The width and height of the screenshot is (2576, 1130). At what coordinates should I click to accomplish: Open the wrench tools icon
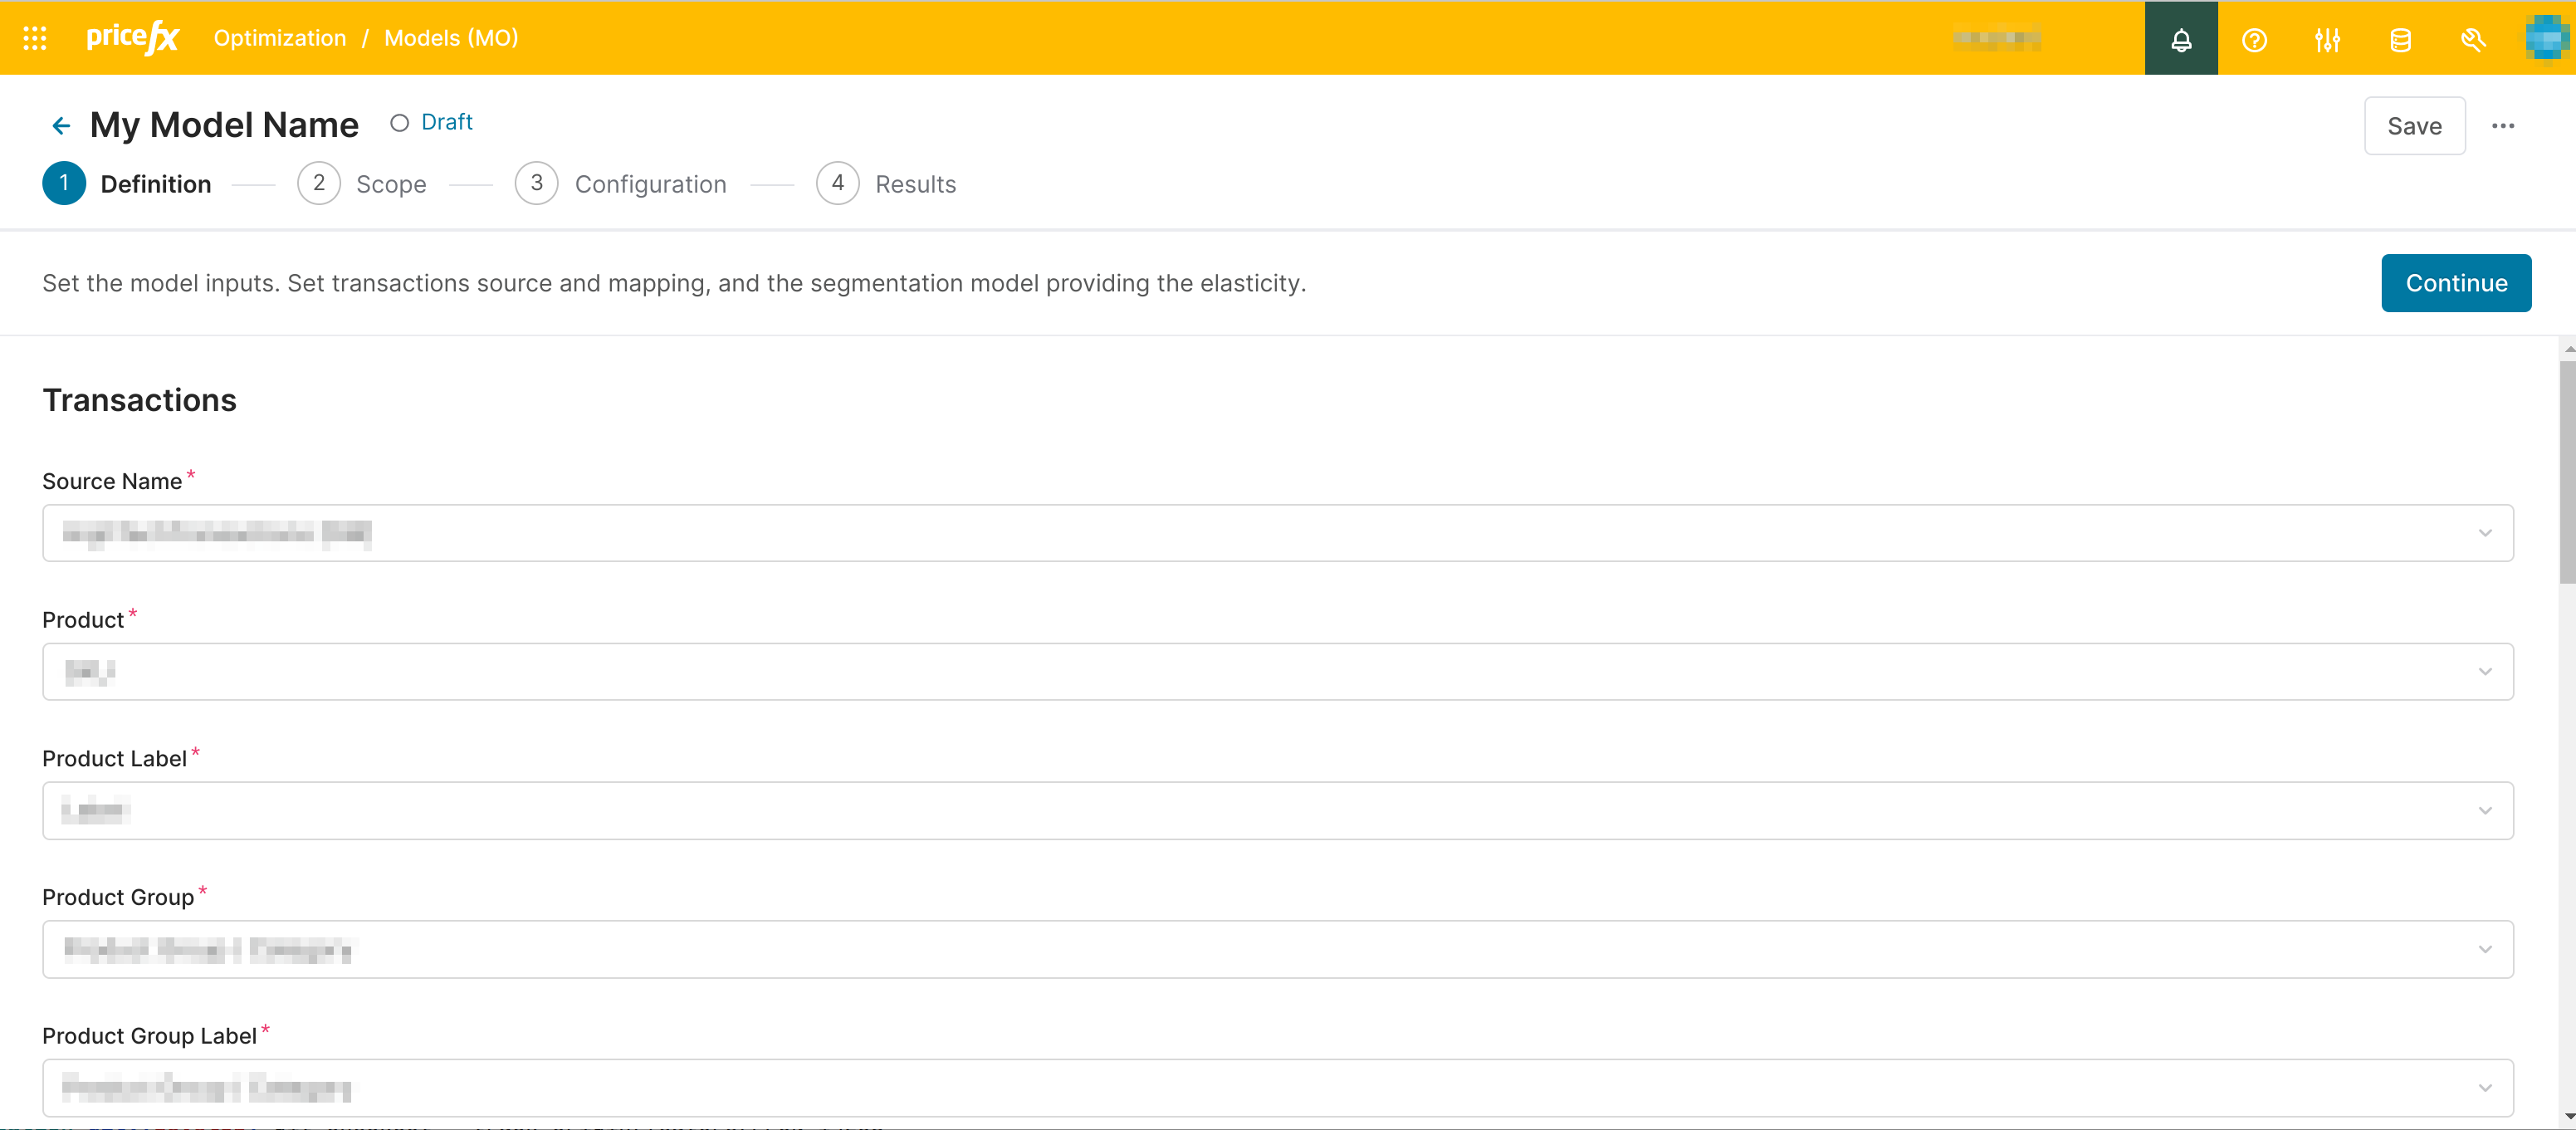(x=2473, y=39)
